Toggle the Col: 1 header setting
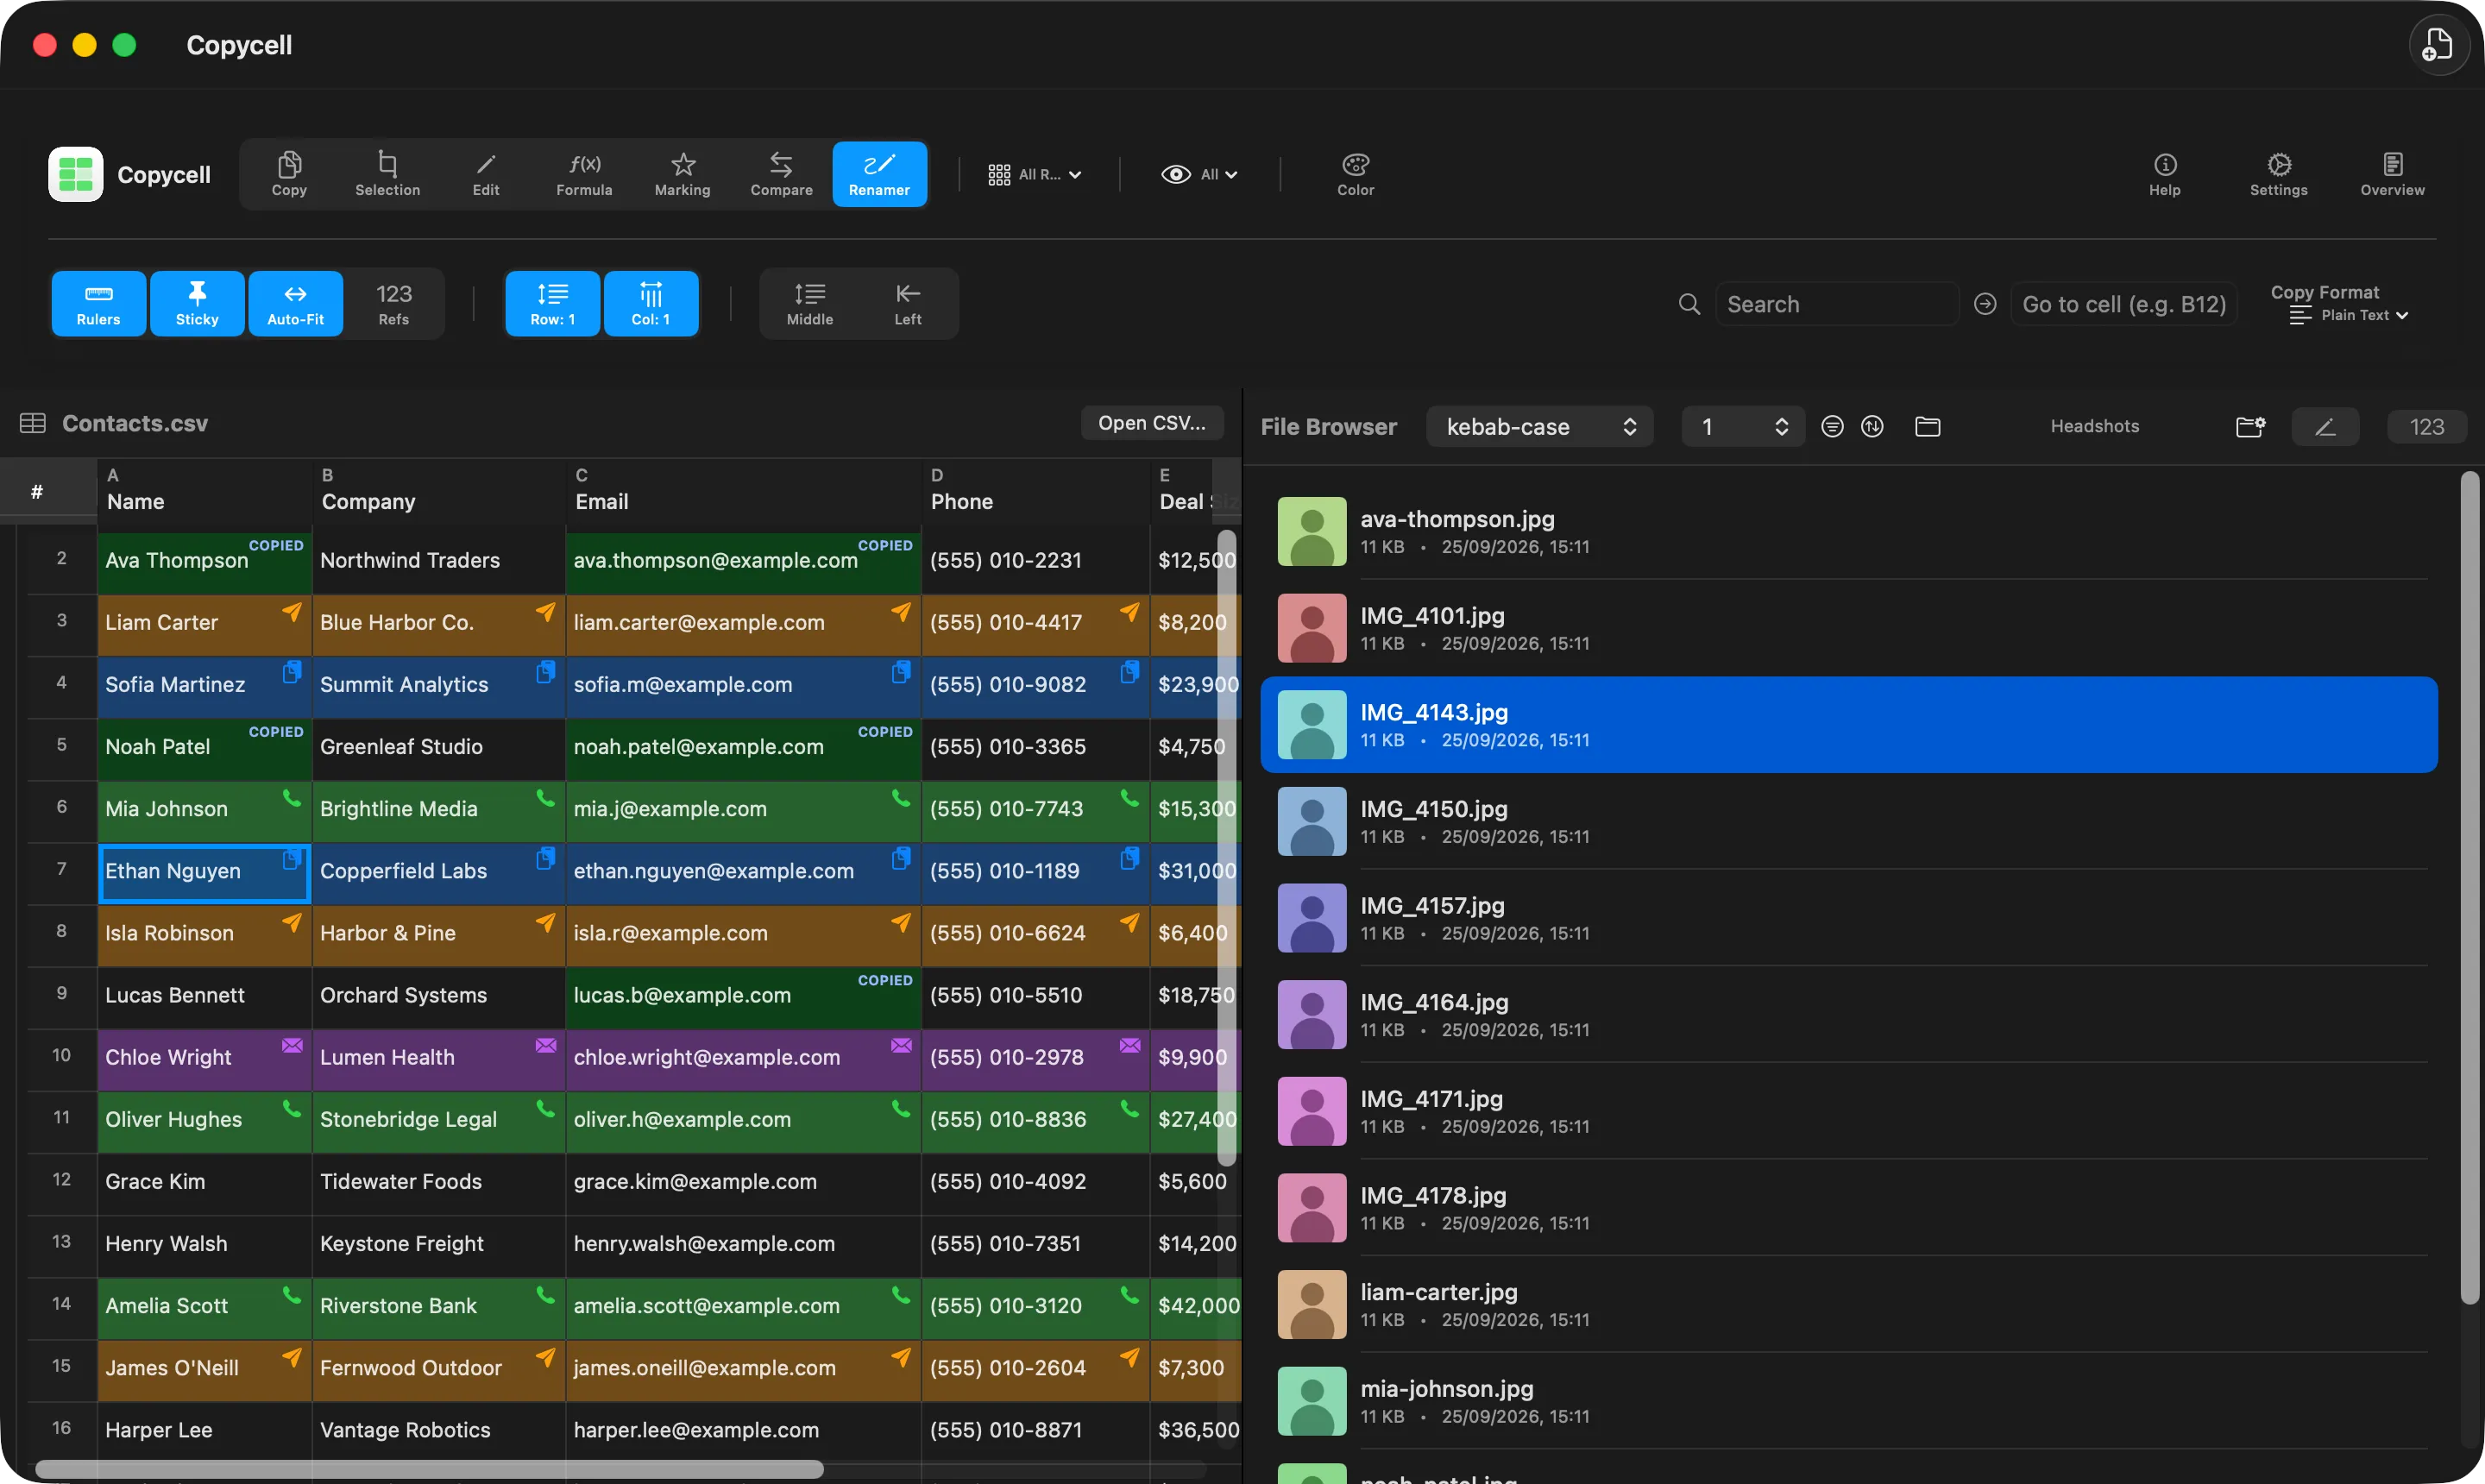This screenshot has width=2485, height=1484. click(651, 303)
